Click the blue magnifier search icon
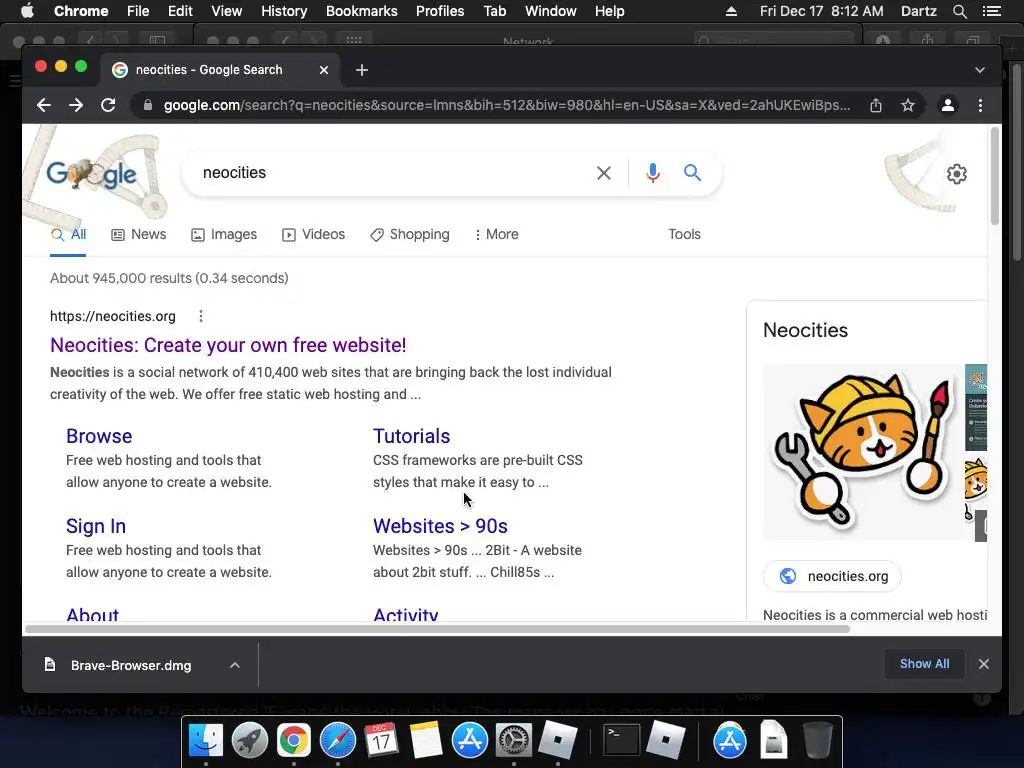The width and height of the screenshot is (1024, 768). [x=692, y=172]
